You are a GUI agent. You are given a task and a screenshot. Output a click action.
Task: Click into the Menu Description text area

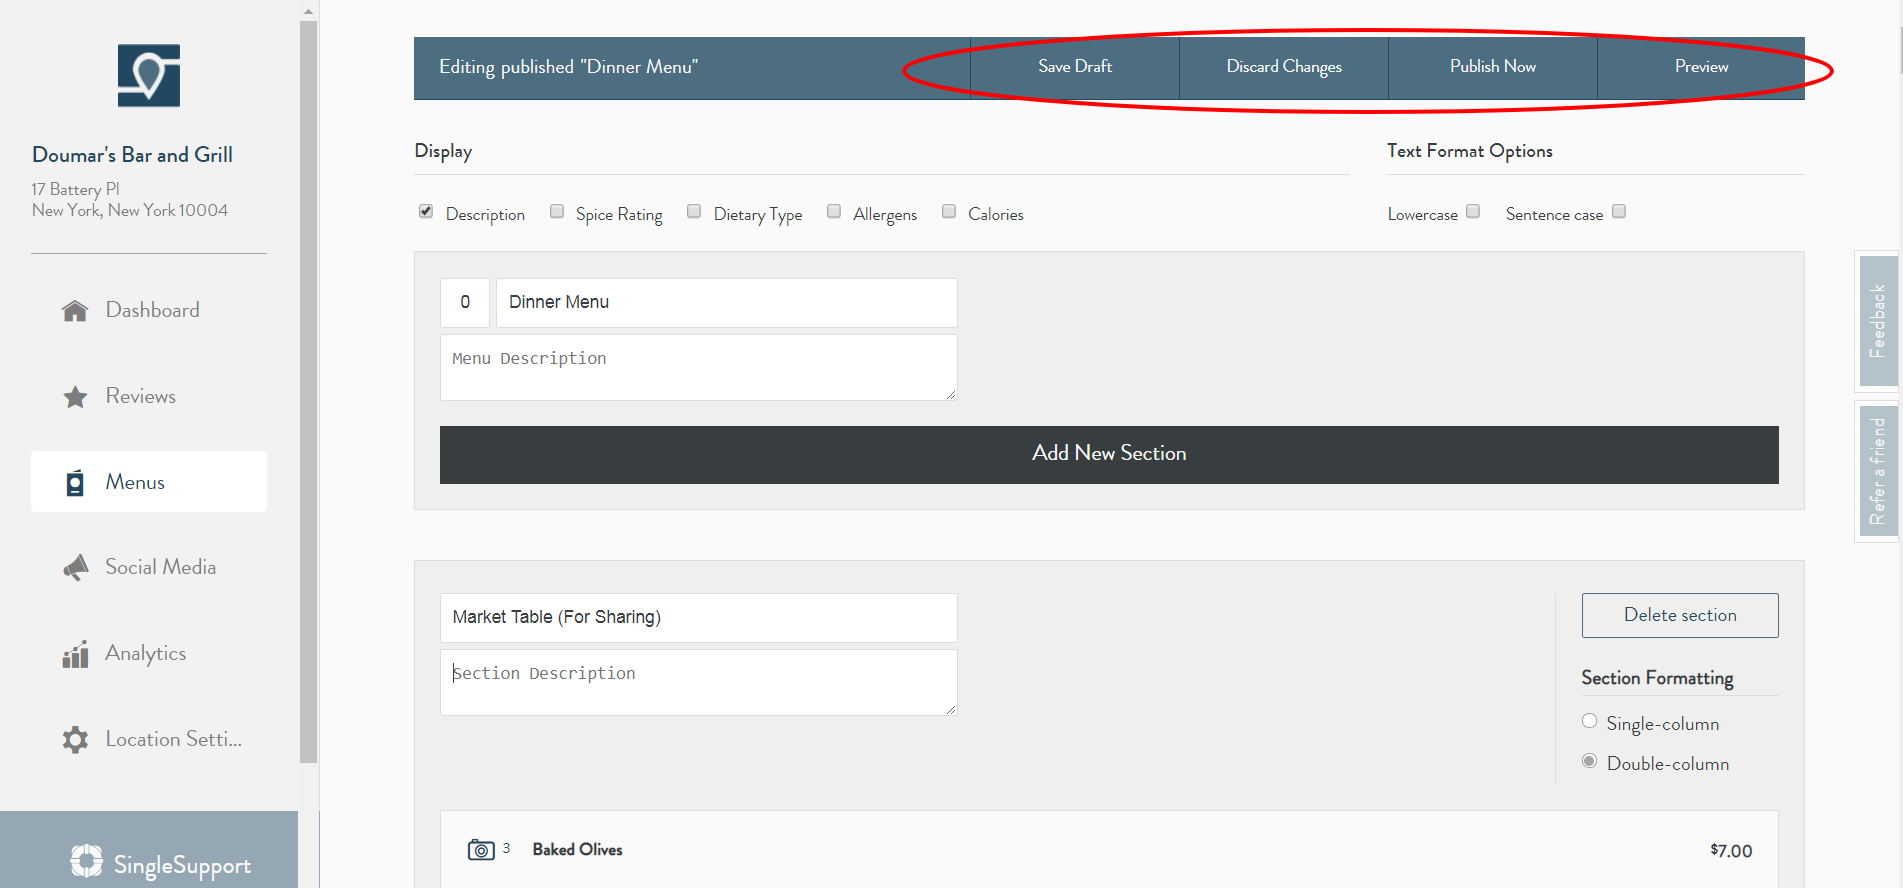click(698, 367)
